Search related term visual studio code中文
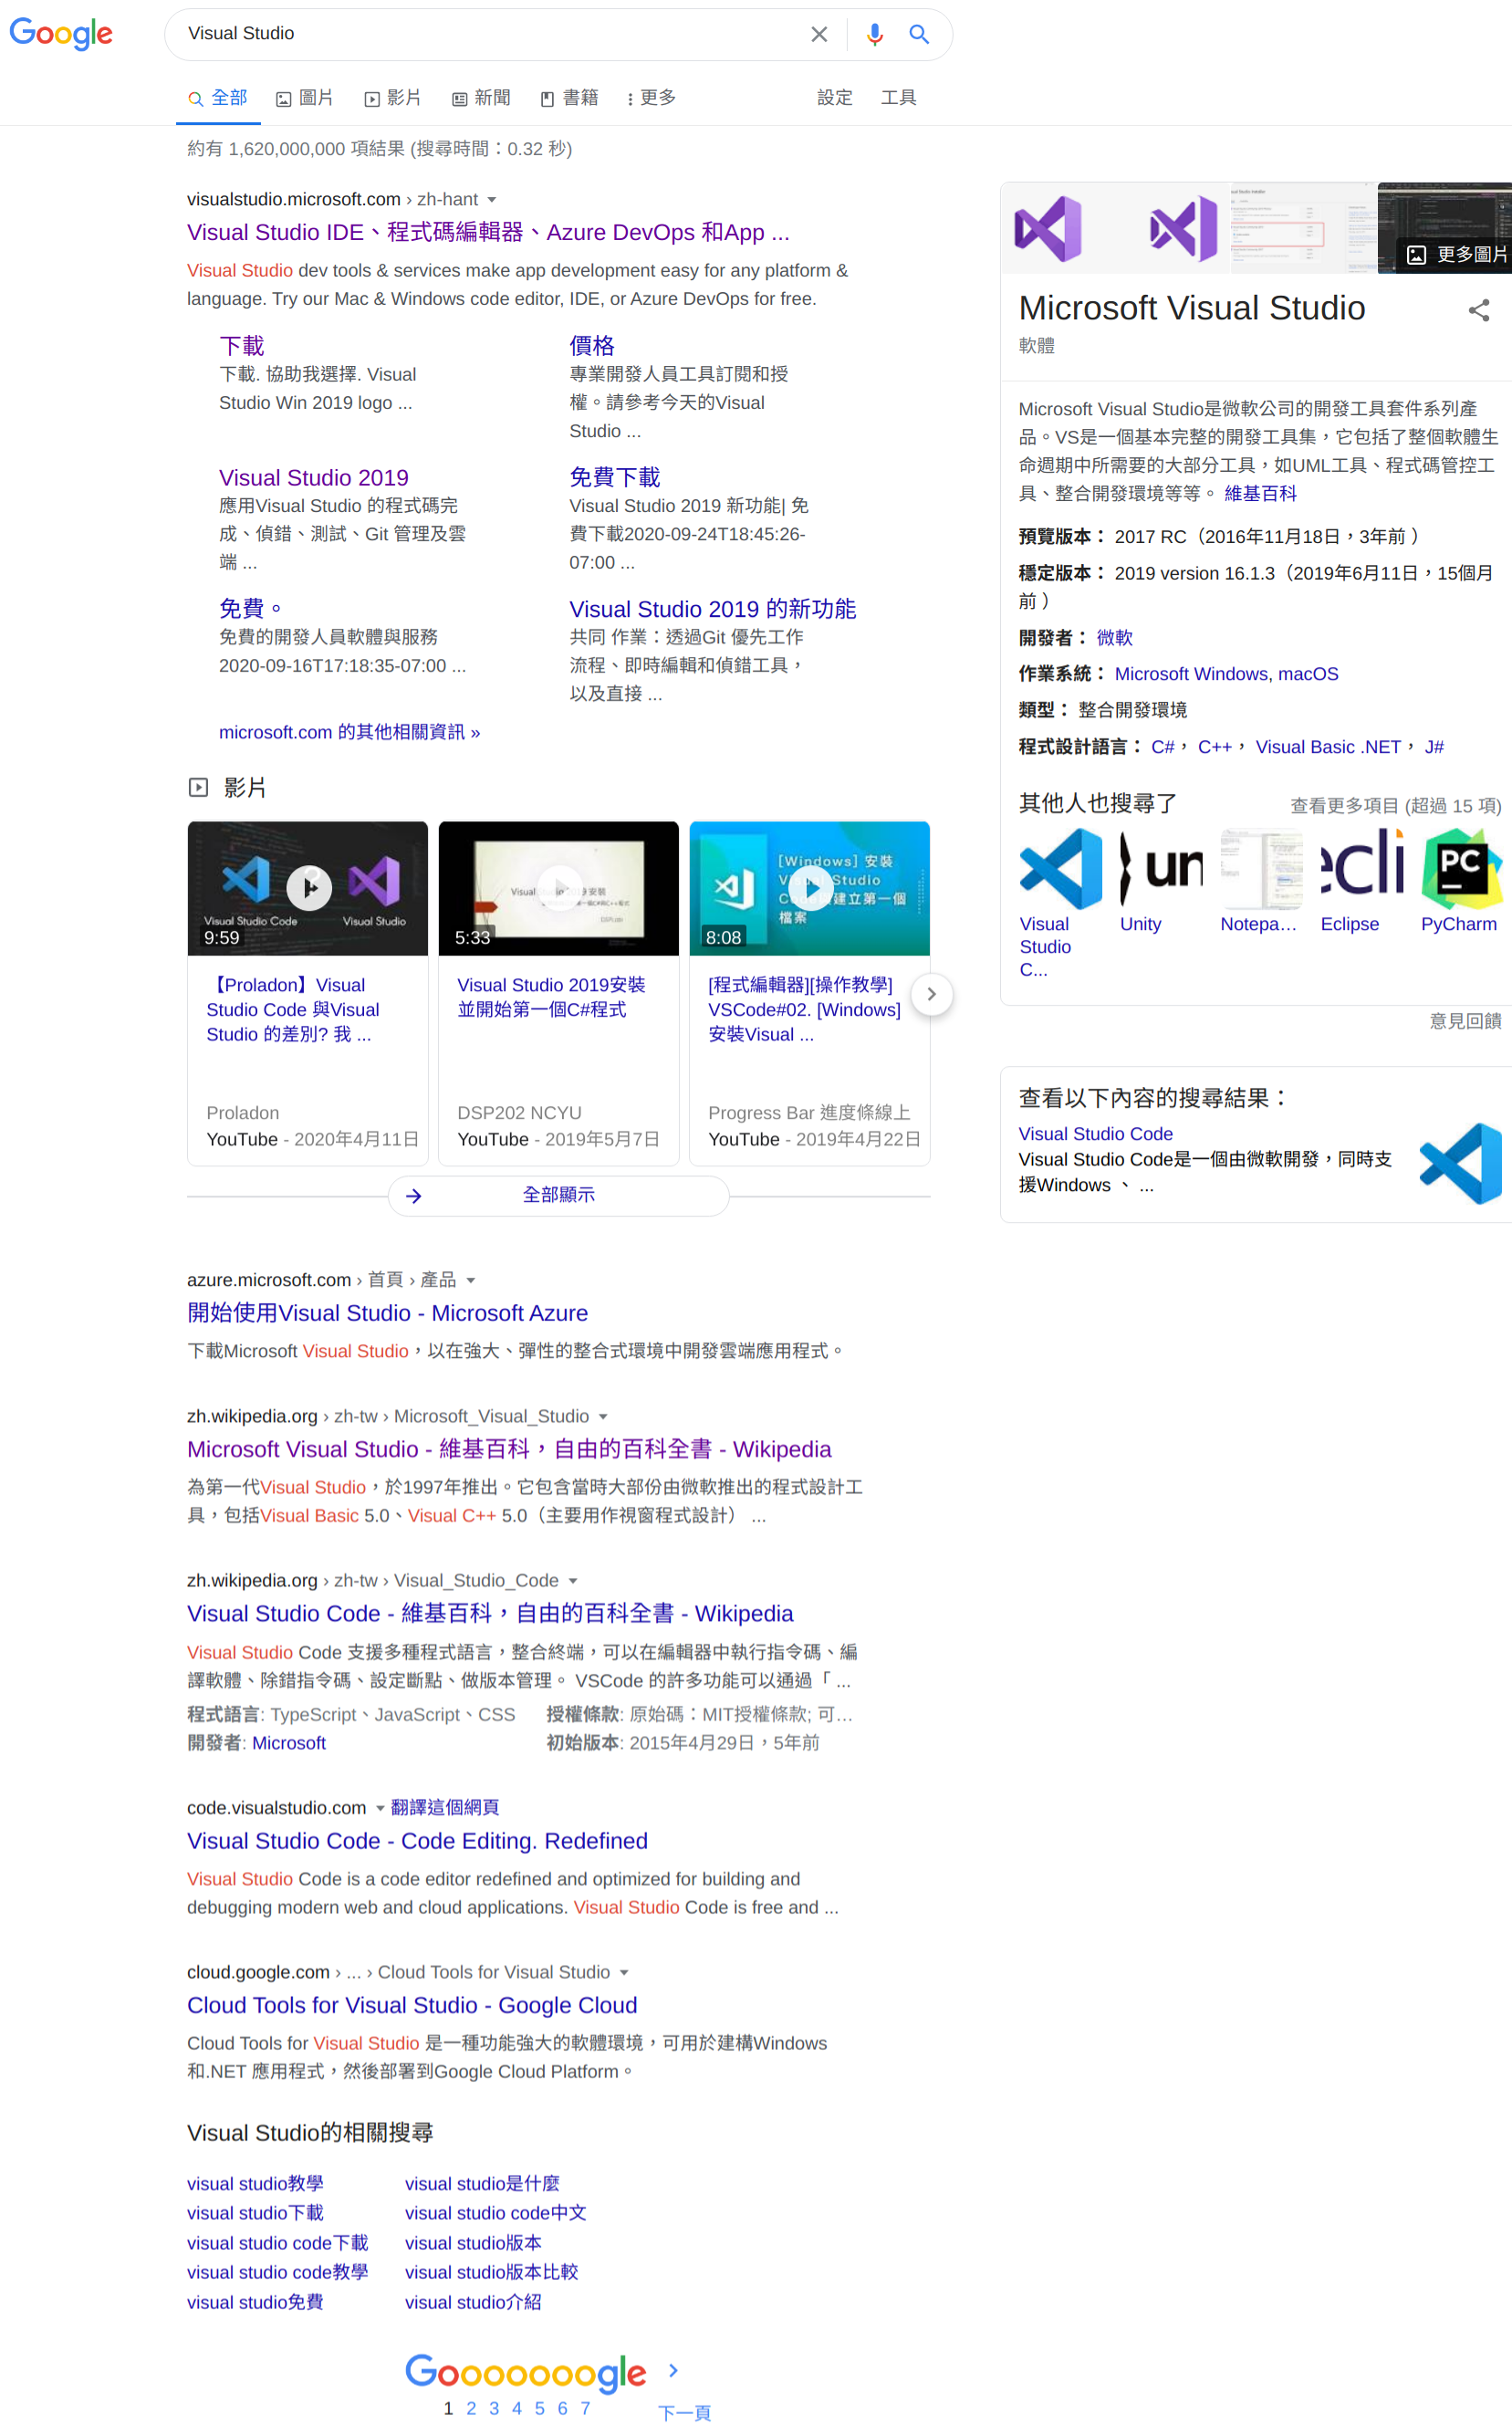This screenshot has height=2425, width=1512. click(495, 2213)
